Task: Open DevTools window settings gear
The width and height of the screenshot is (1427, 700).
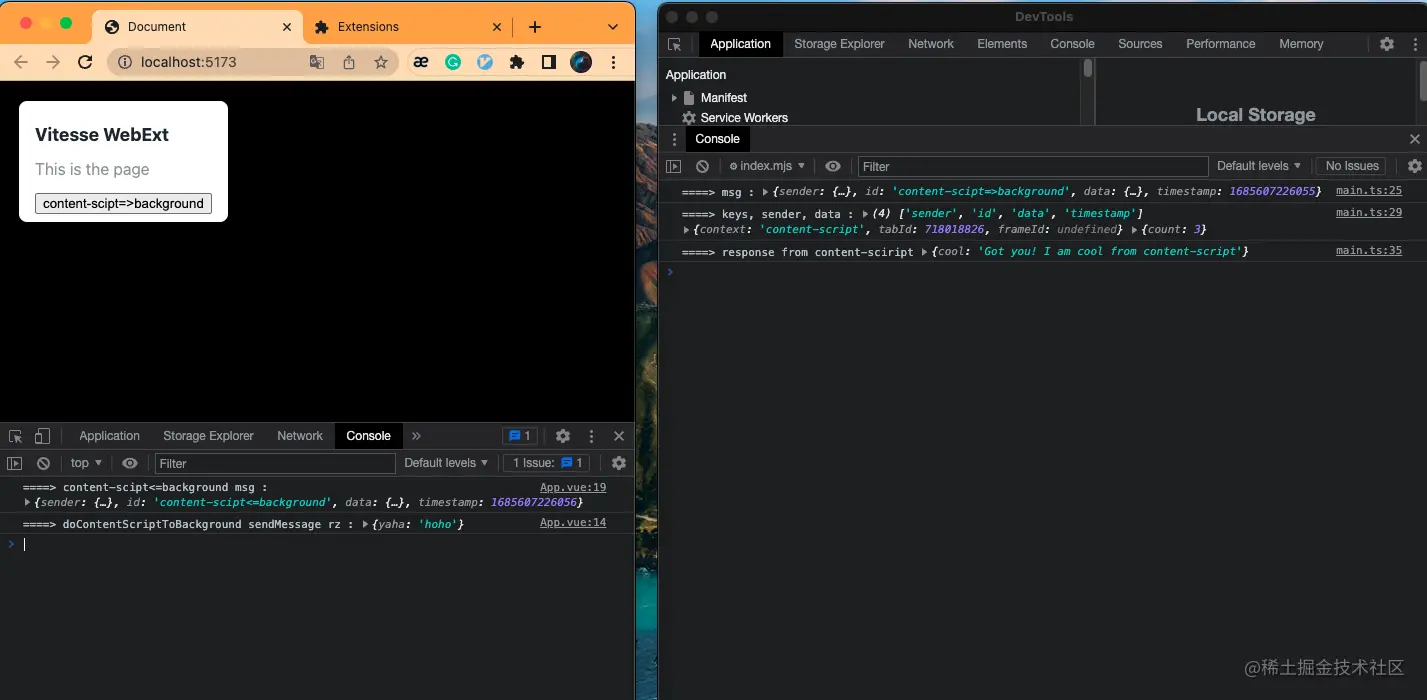Action: tap(1387, 44)
